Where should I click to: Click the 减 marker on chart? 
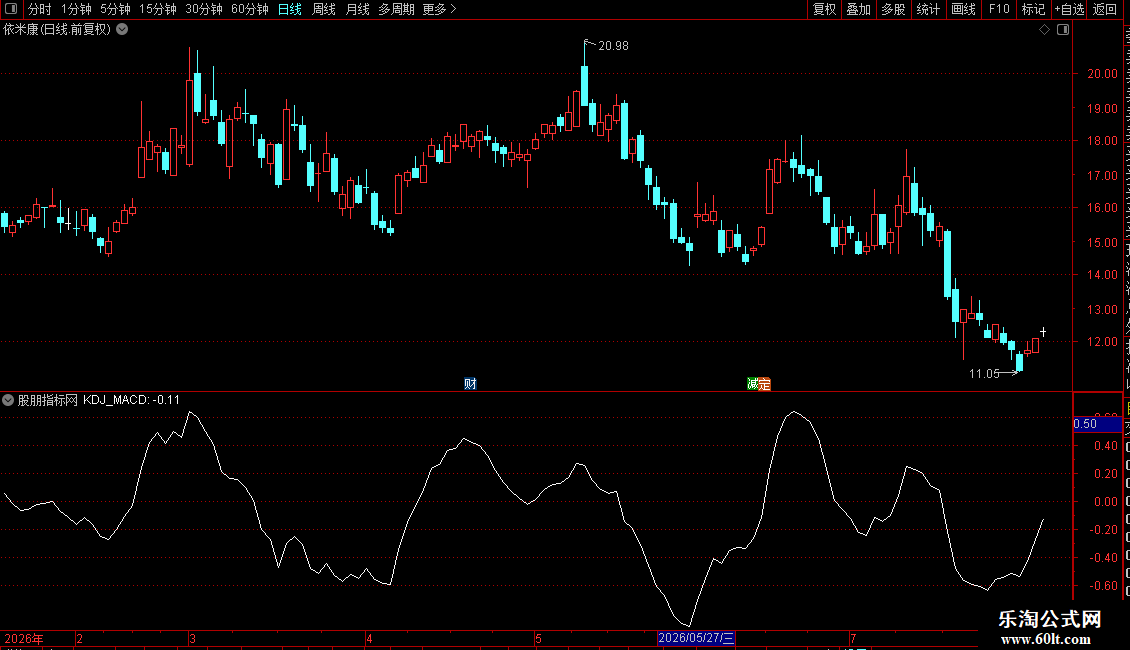point(752,383)
